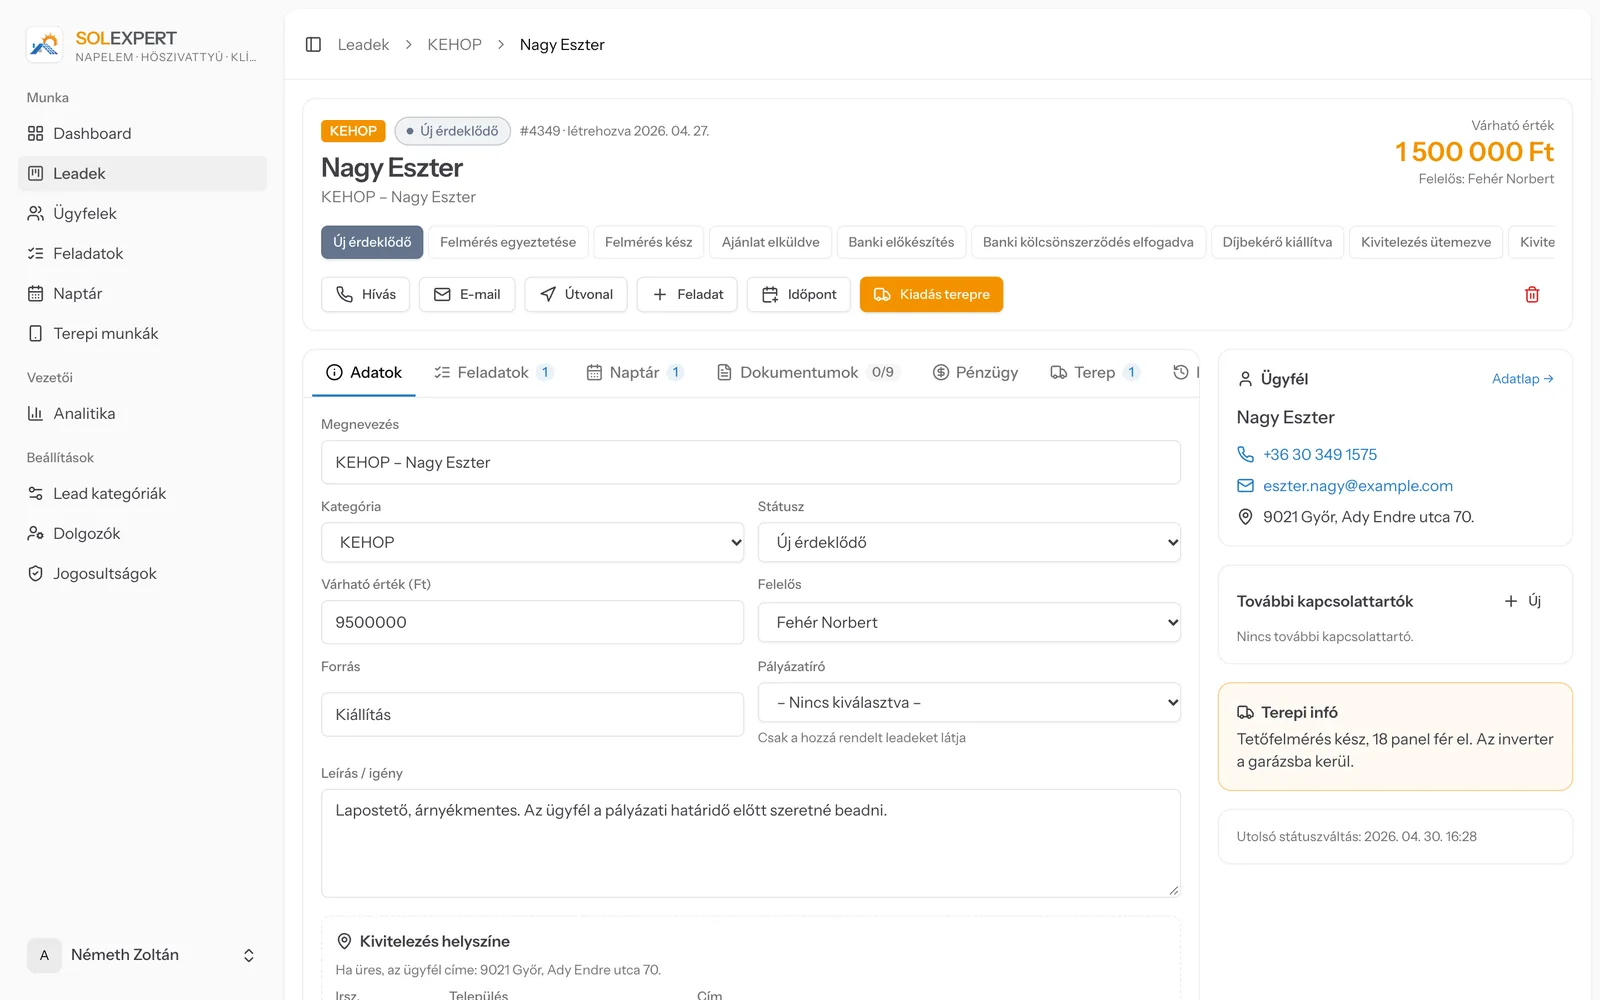Open Jogosultságok in the sidebar
This screenshot has width=1600, height=1000.
[142, 573]
